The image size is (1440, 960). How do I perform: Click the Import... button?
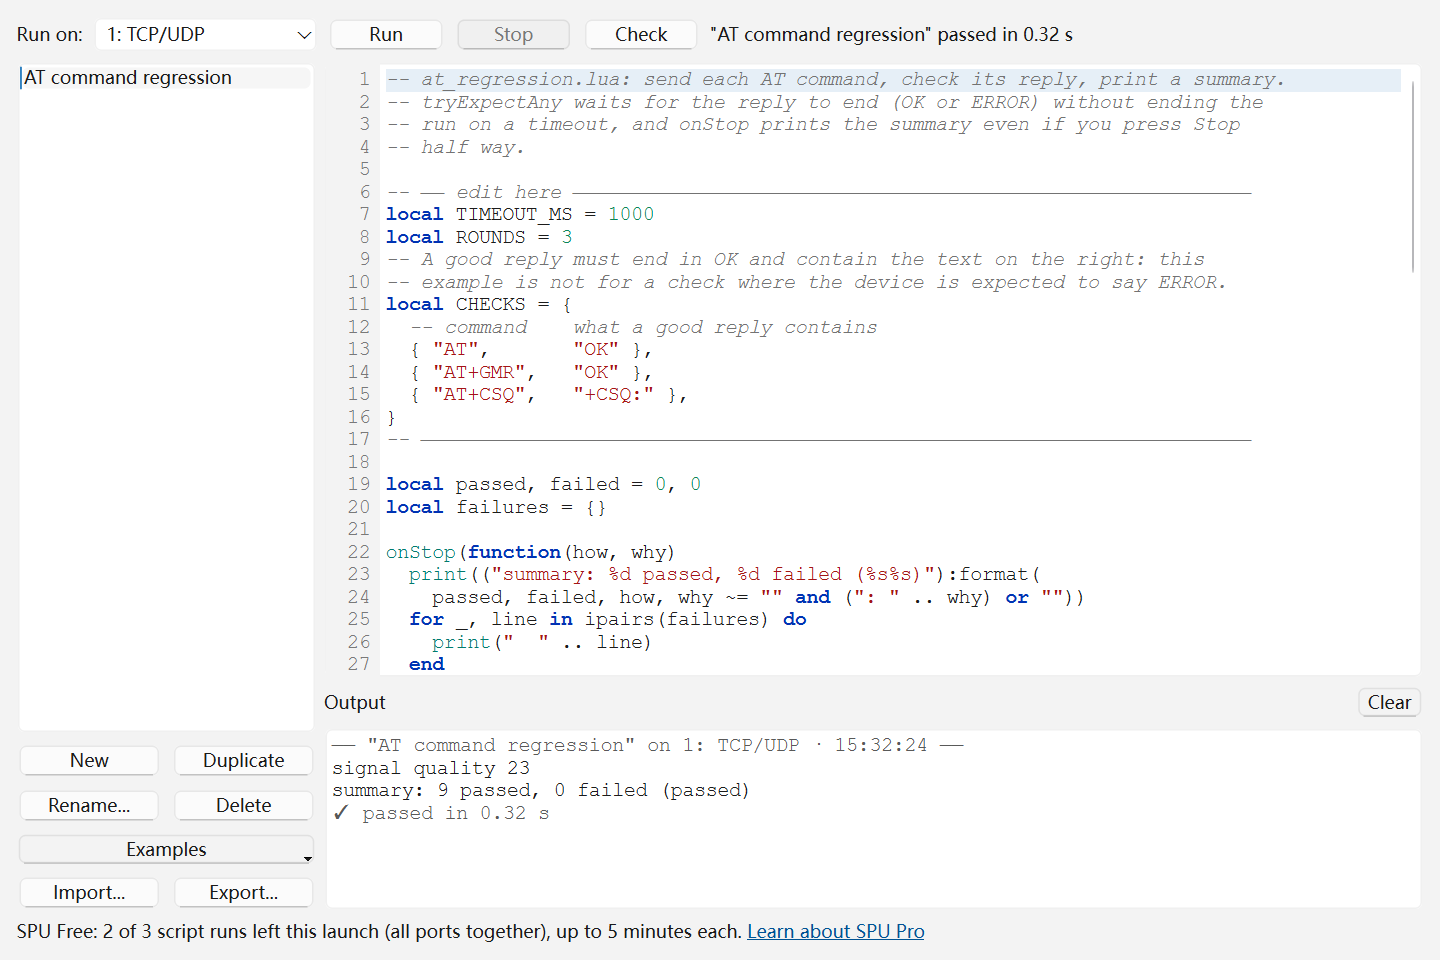tap(89, 892)
